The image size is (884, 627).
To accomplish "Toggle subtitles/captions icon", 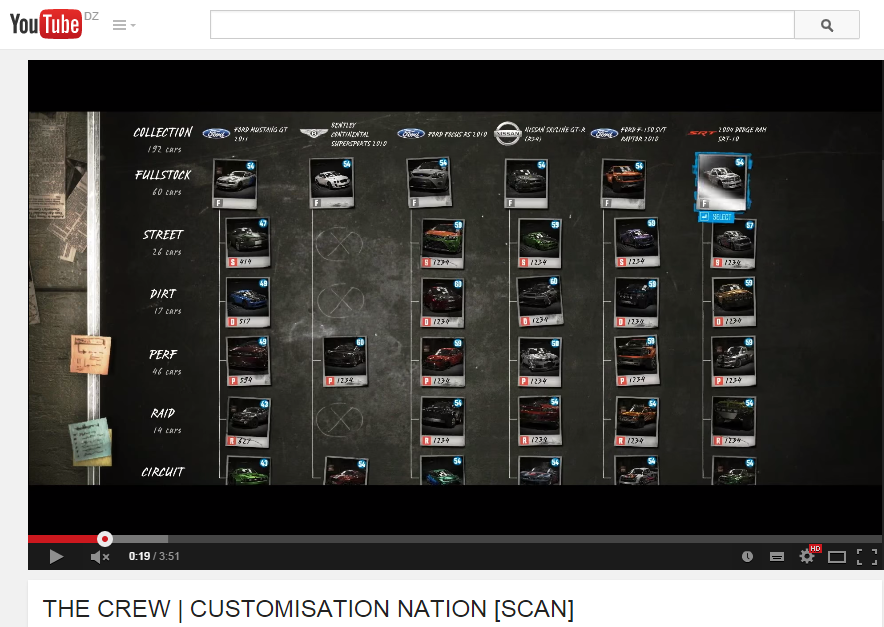I will pos(777,557).
